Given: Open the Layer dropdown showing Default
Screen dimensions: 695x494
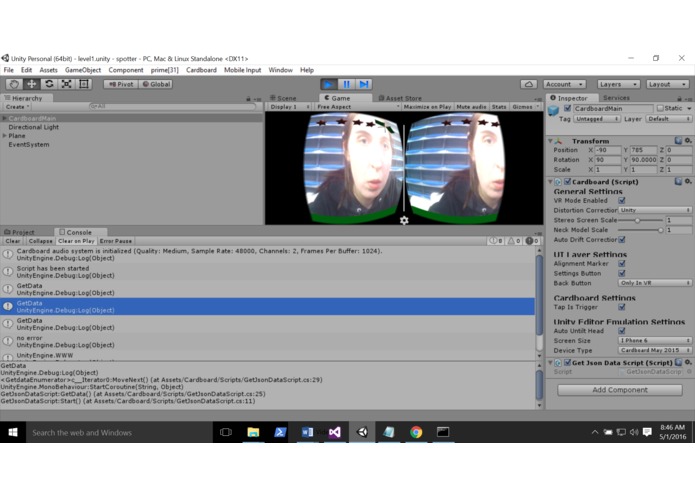Looking at the screenshot, I should (668, 119).
